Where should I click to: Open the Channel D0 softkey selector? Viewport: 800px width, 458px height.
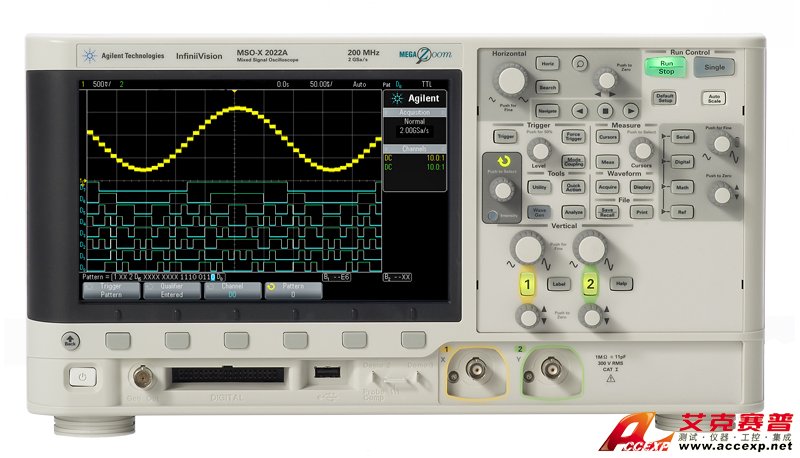231,291
